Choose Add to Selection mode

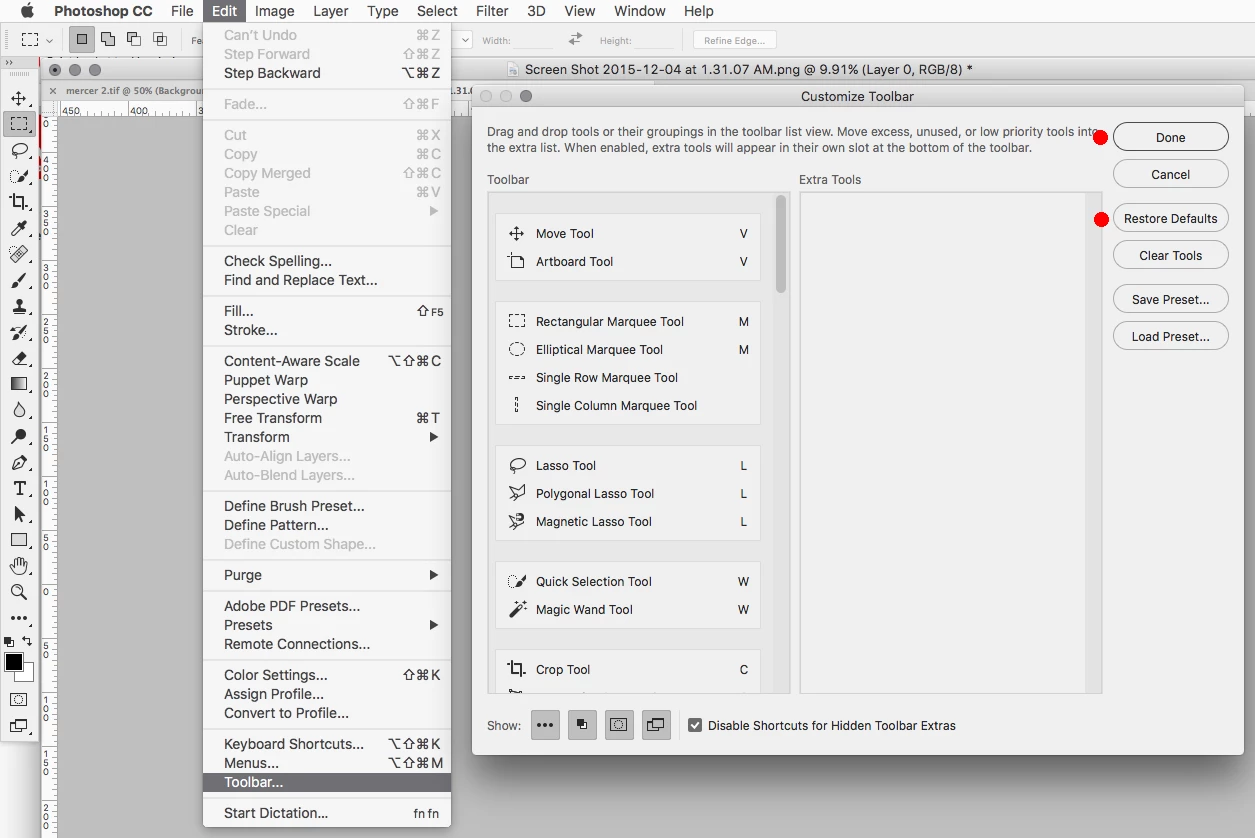[108, 40]
